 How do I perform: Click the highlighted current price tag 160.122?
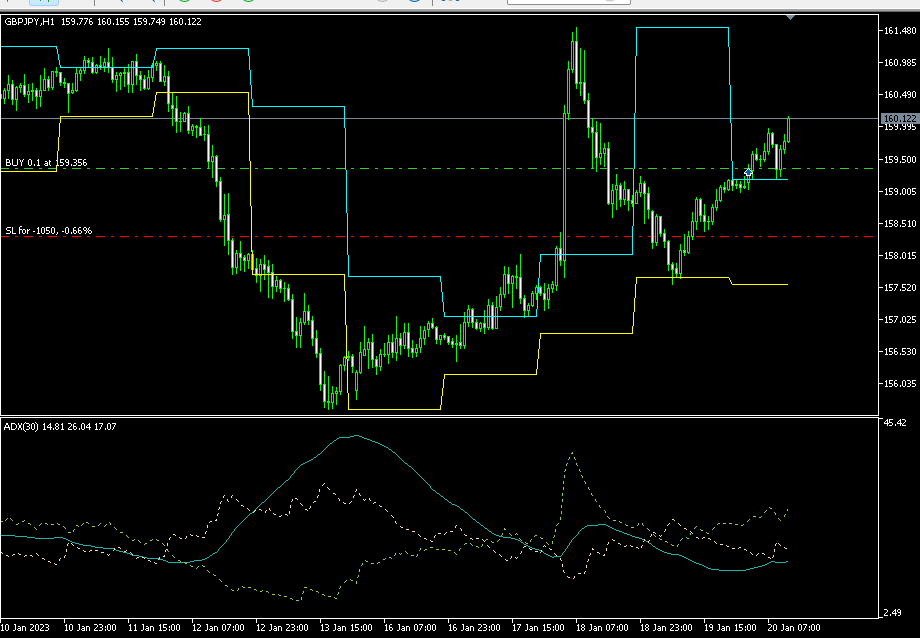[x=899, y=118]
